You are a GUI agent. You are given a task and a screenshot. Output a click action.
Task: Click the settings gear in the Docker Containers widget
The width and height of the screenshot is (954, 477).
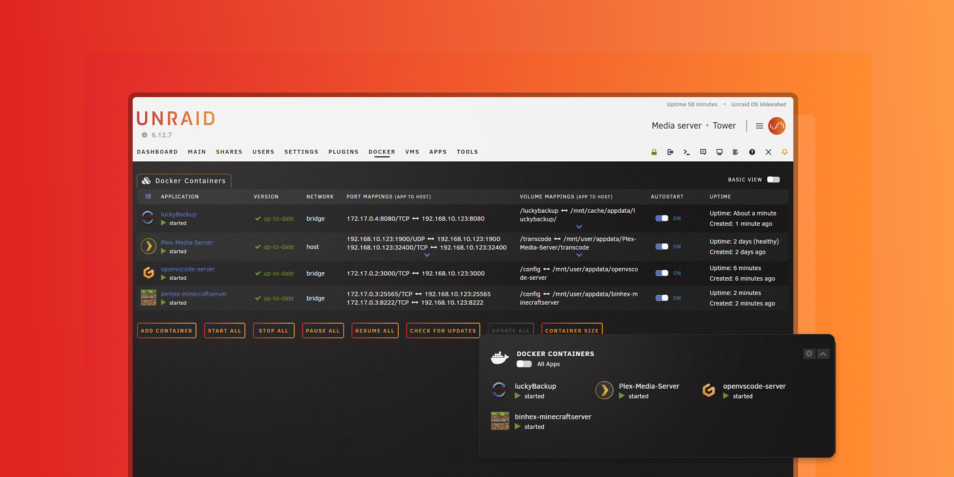pos(809,354)
